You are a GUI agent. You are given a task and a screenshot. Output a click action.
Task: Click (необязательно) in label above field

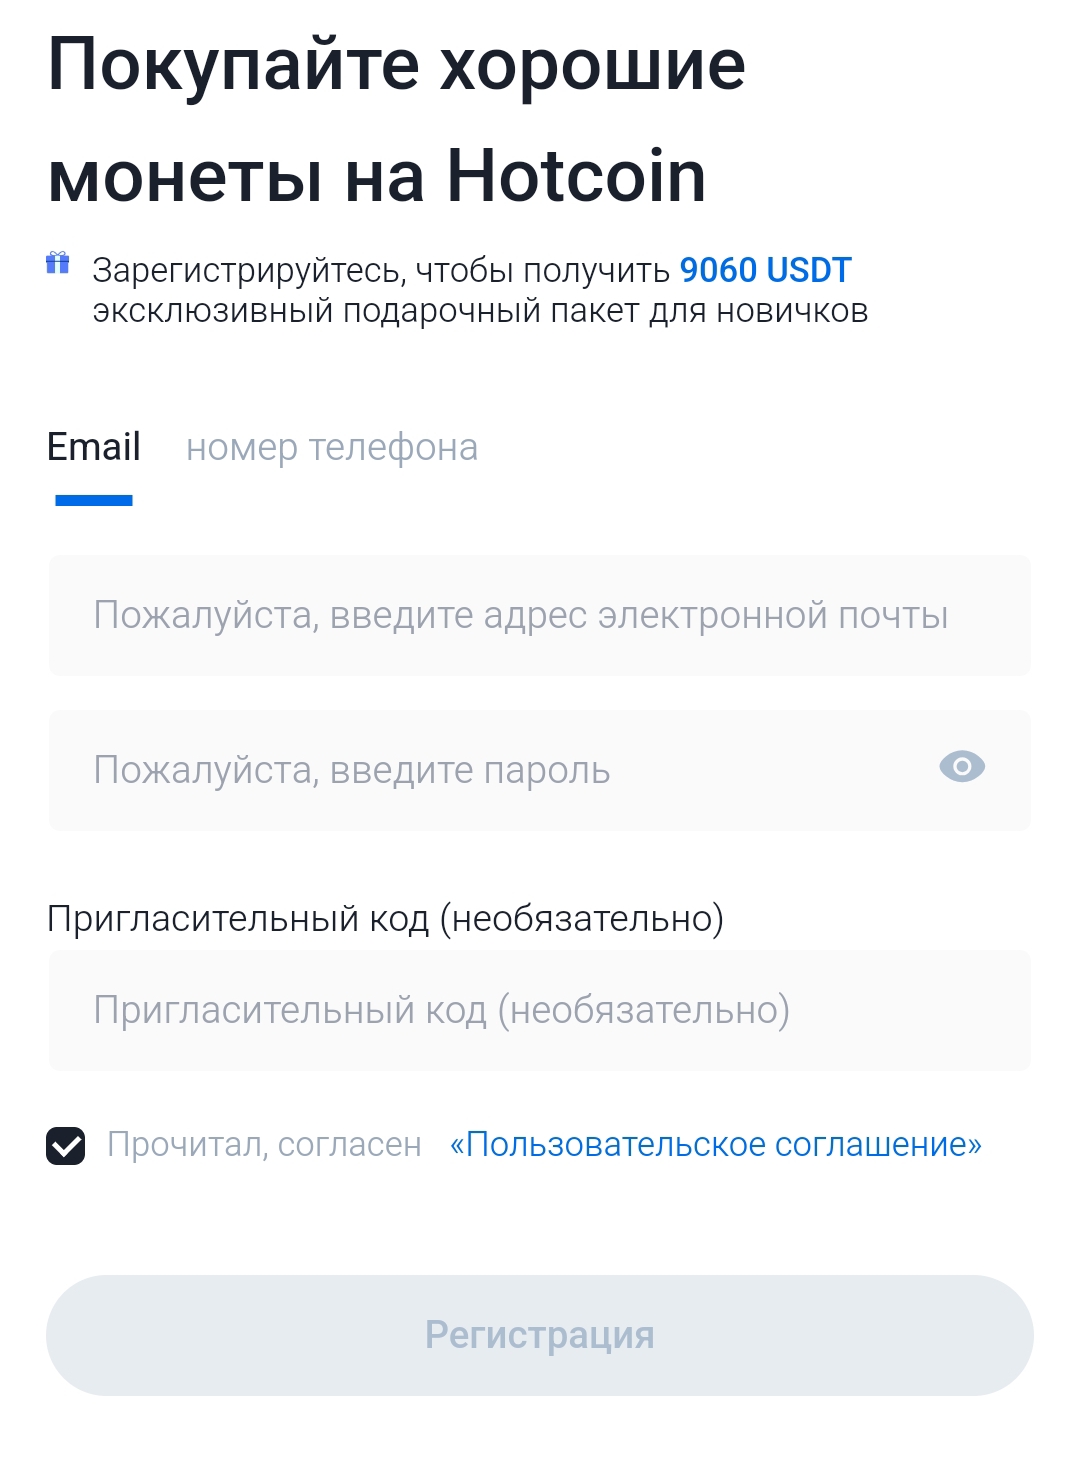[582, 918]
